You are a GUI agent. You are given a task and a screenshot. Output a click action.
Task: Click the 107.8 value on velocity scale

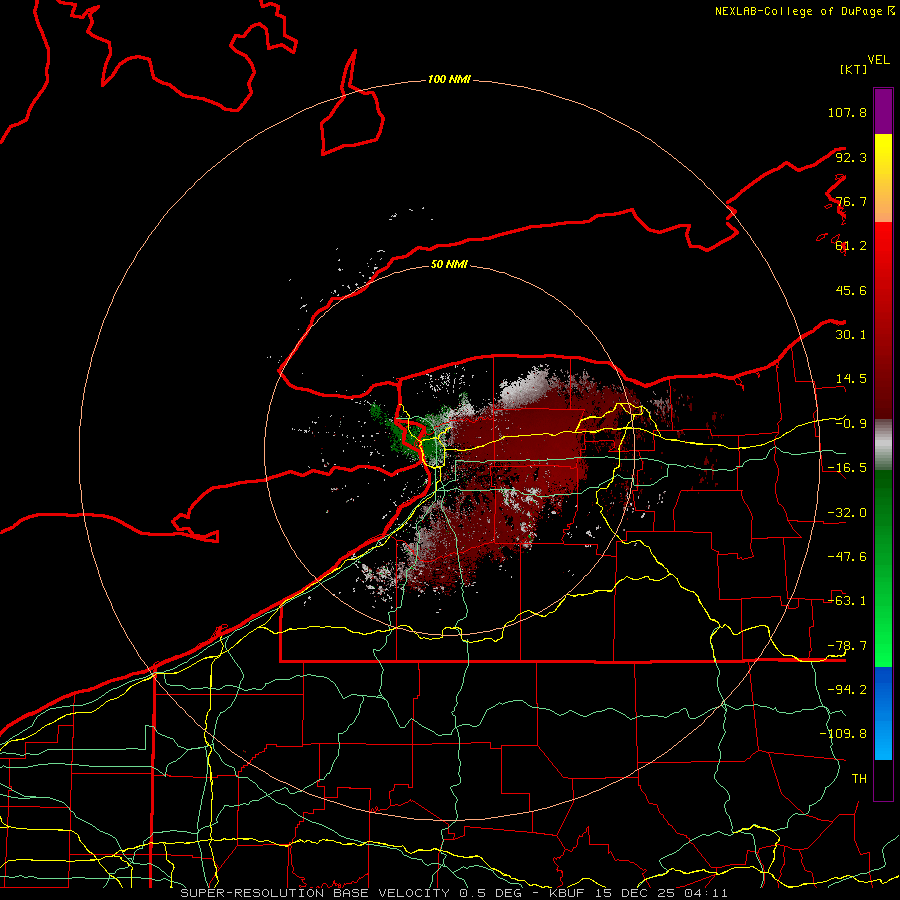coord(847,112)
